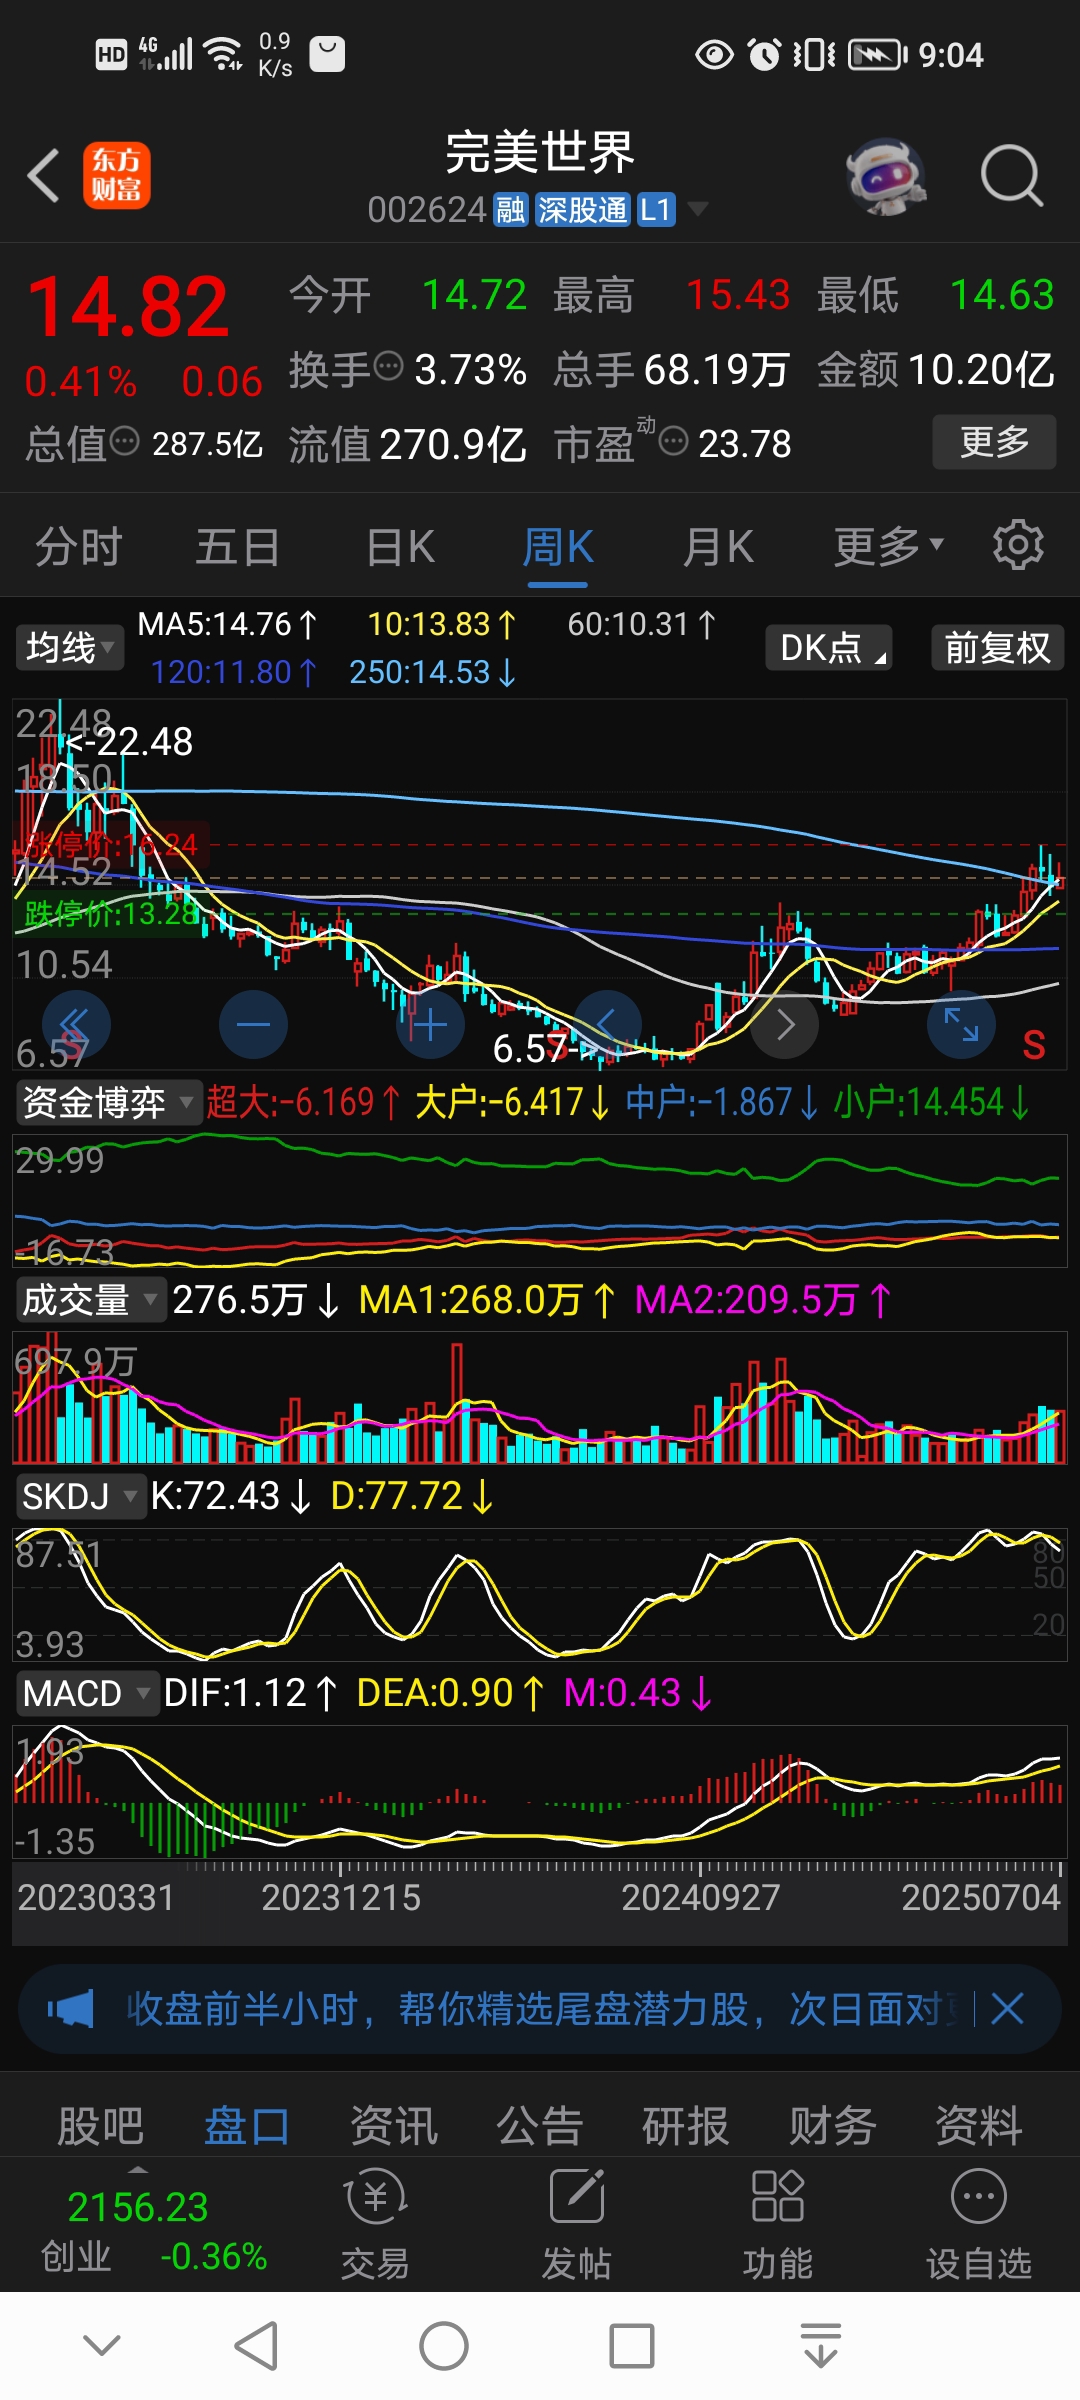Screen dimensions: 1080x2400
Task: Move chart left with arrow button
Action: point(607,1024)
